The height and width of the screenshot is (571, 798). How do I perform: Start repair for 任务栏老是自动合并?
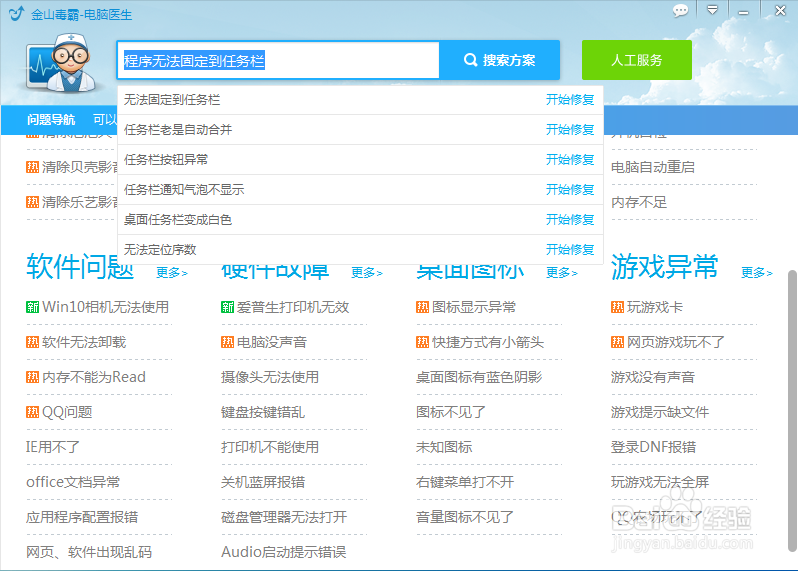click(570, 130)
